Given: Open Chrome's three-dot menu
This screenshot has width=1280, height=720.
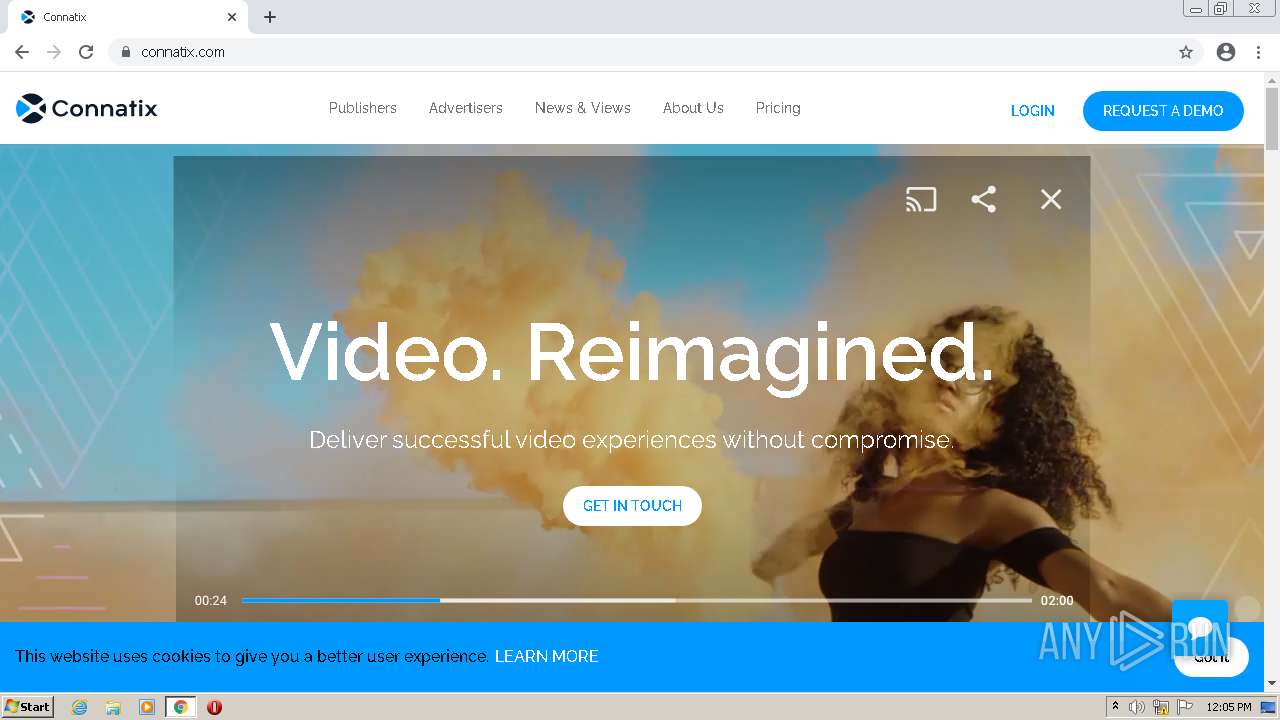Looking at the screenshot, I should click(x=1259, y=52).
